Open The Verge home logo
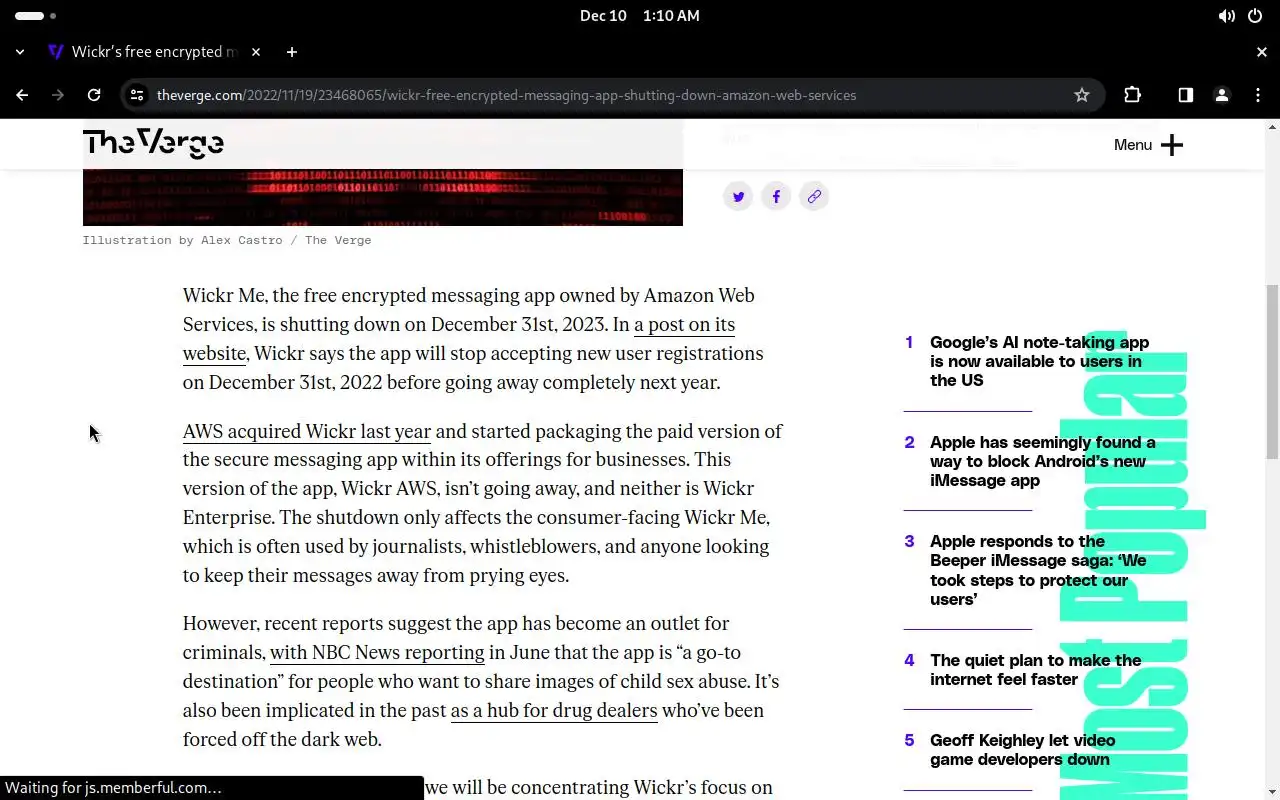This screenshot has width=1280, height=800. pos(153,144)
